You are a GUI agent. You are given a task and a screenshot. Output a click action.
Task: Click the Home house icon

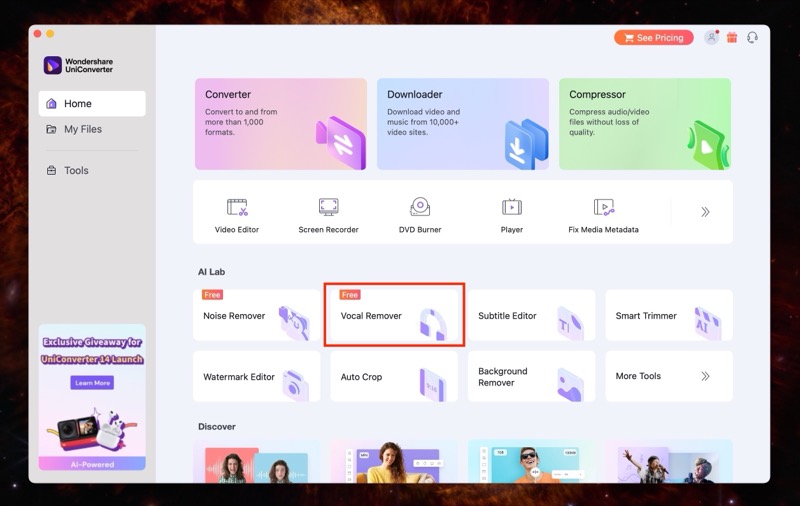(52, 104)
